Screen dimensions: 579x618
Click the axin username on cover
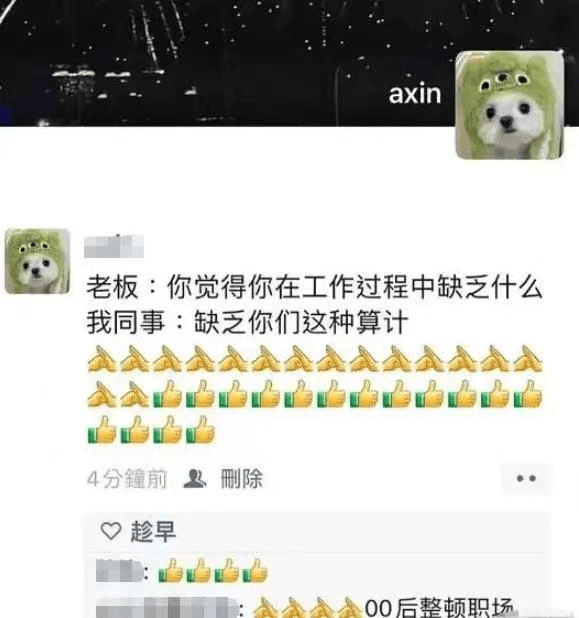[415, 94]
